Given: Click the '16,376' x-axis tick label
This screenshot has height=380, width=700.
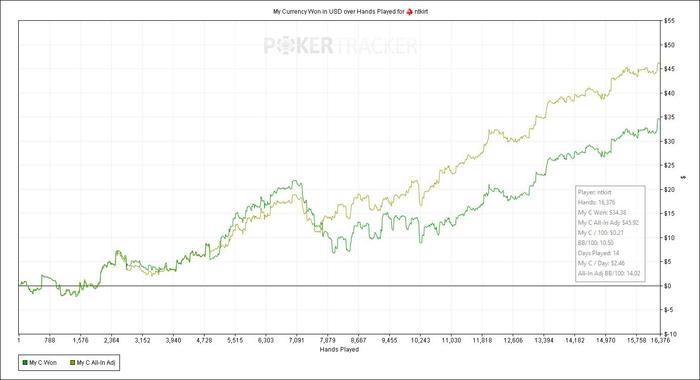Looking at the screenshot, I should click(660, 340).
